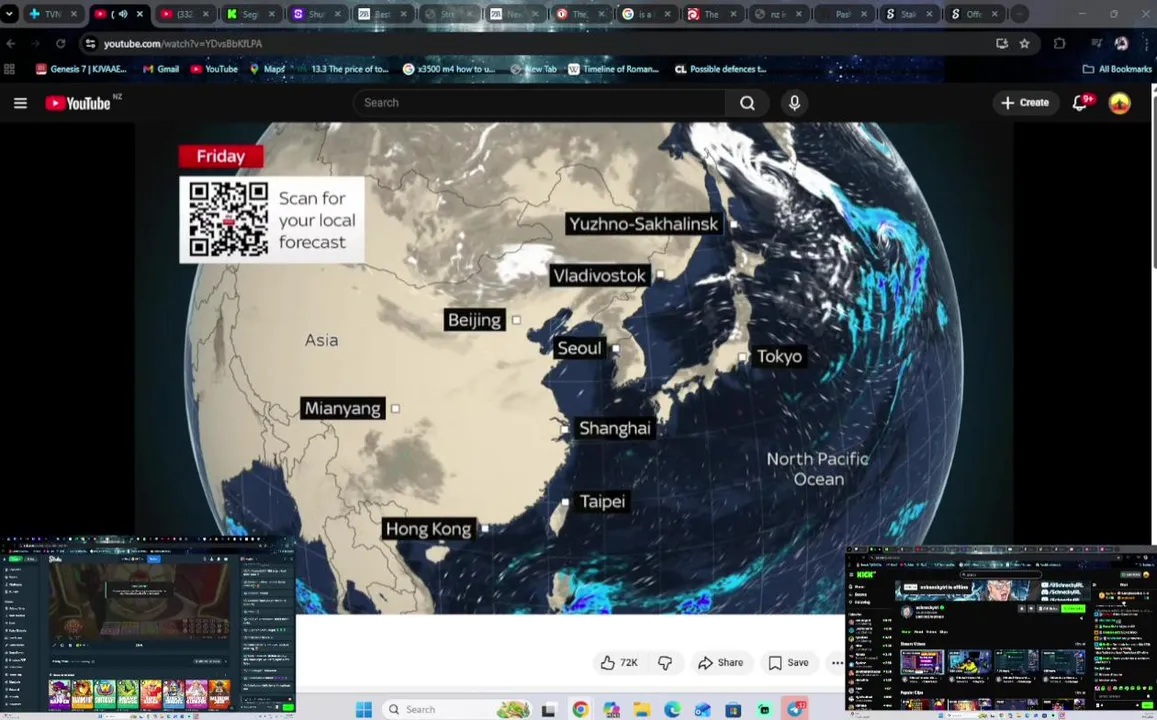The image size is (1157, 720).
Task: Open Microsoft Store from the taskbar
Action: tap(733, 710)
